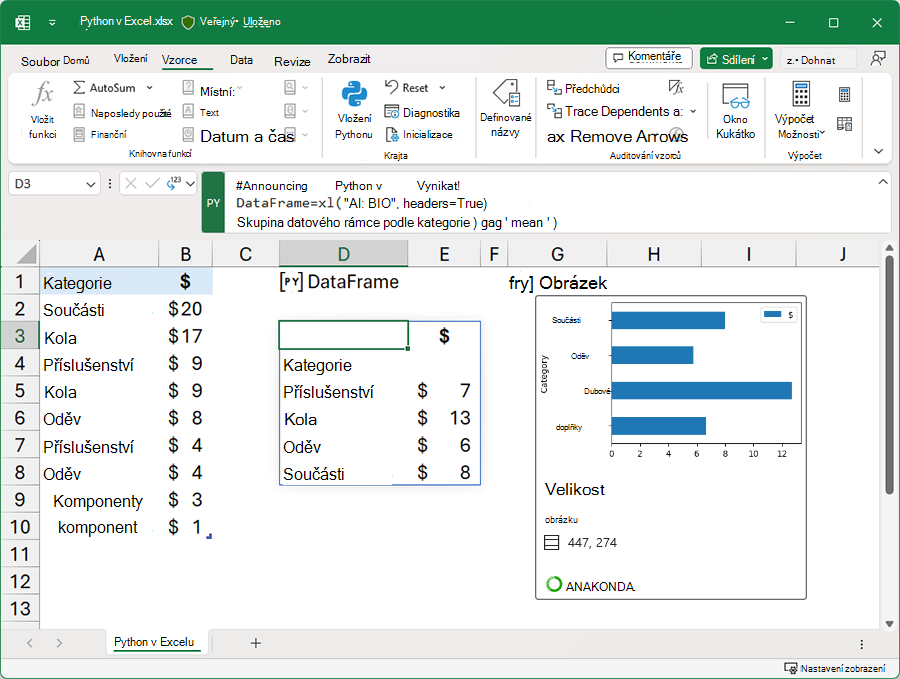Image resolution: width=900 pixels, height=679 pixels.
Task: Select row 3 header
Action: (20, 336)
